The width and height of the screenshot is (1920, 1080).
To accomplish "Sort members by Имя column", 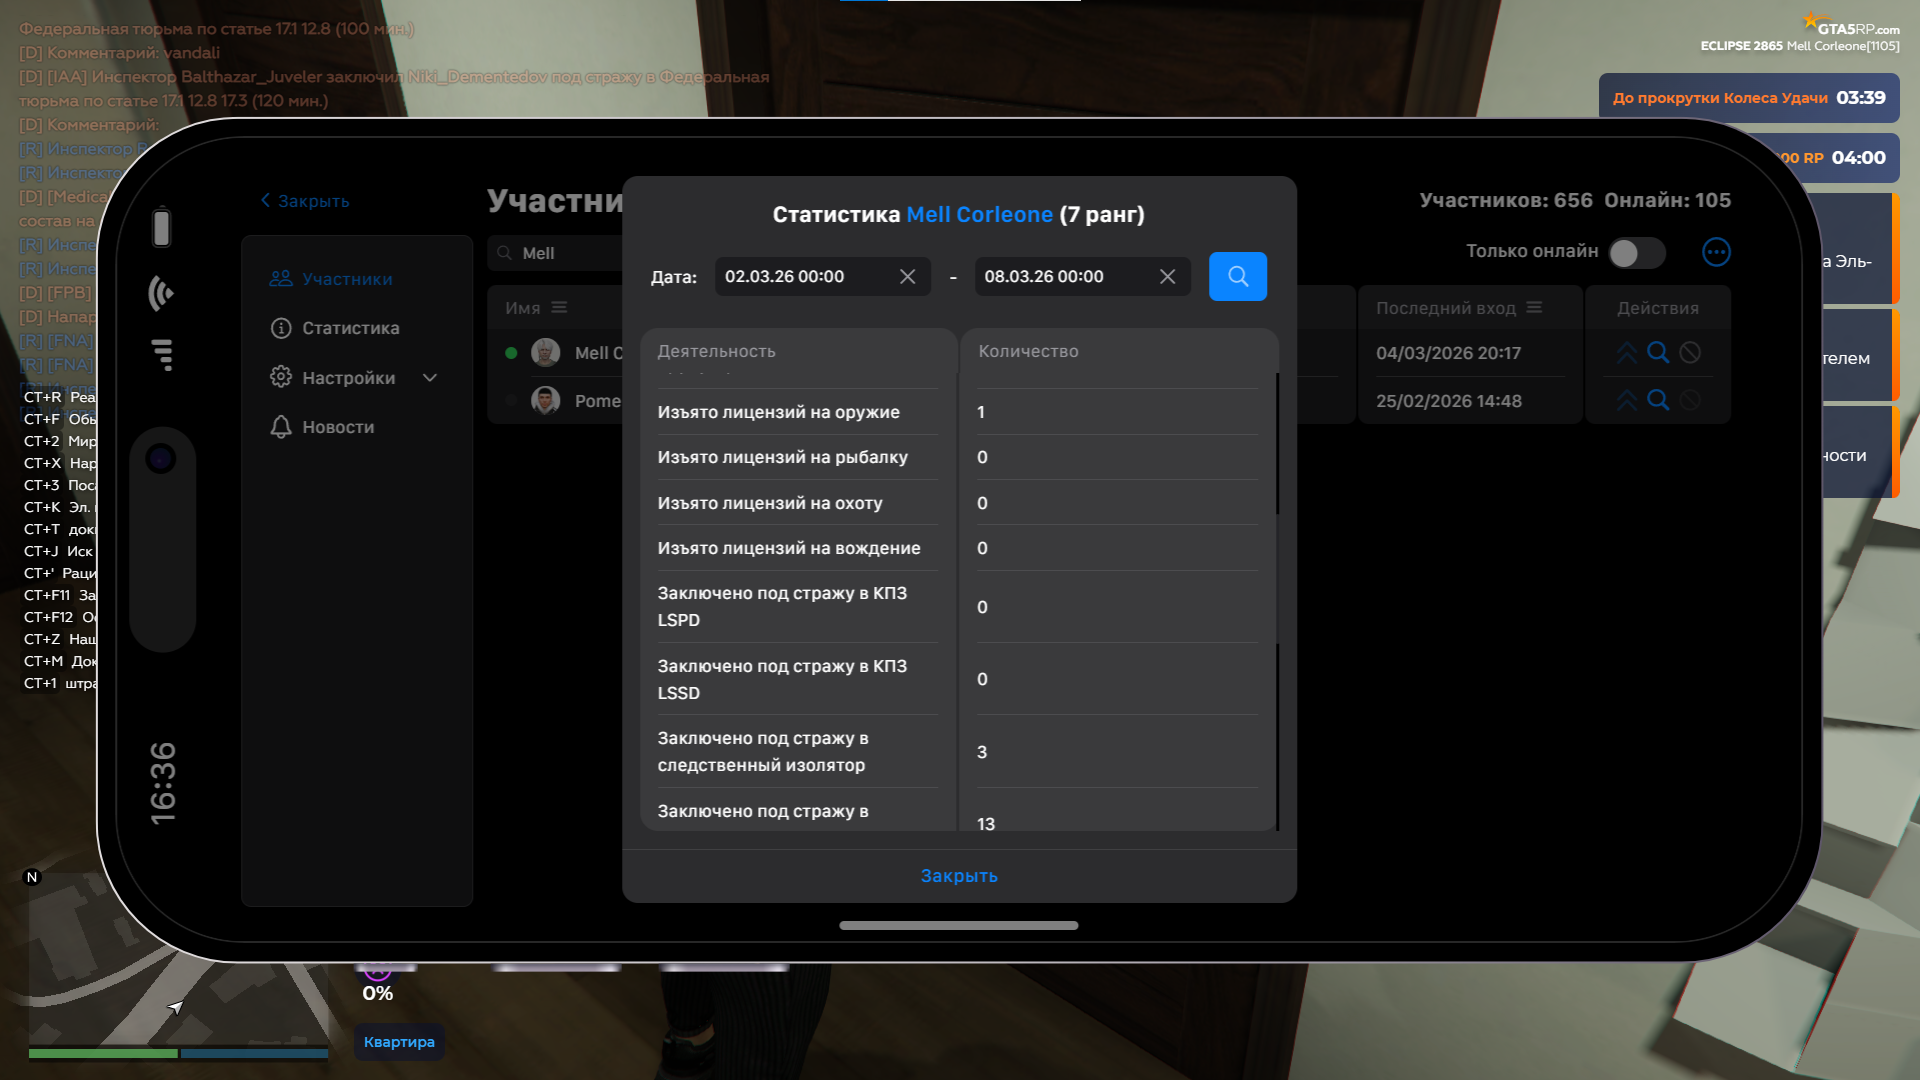I will click(x=559, y=308).
